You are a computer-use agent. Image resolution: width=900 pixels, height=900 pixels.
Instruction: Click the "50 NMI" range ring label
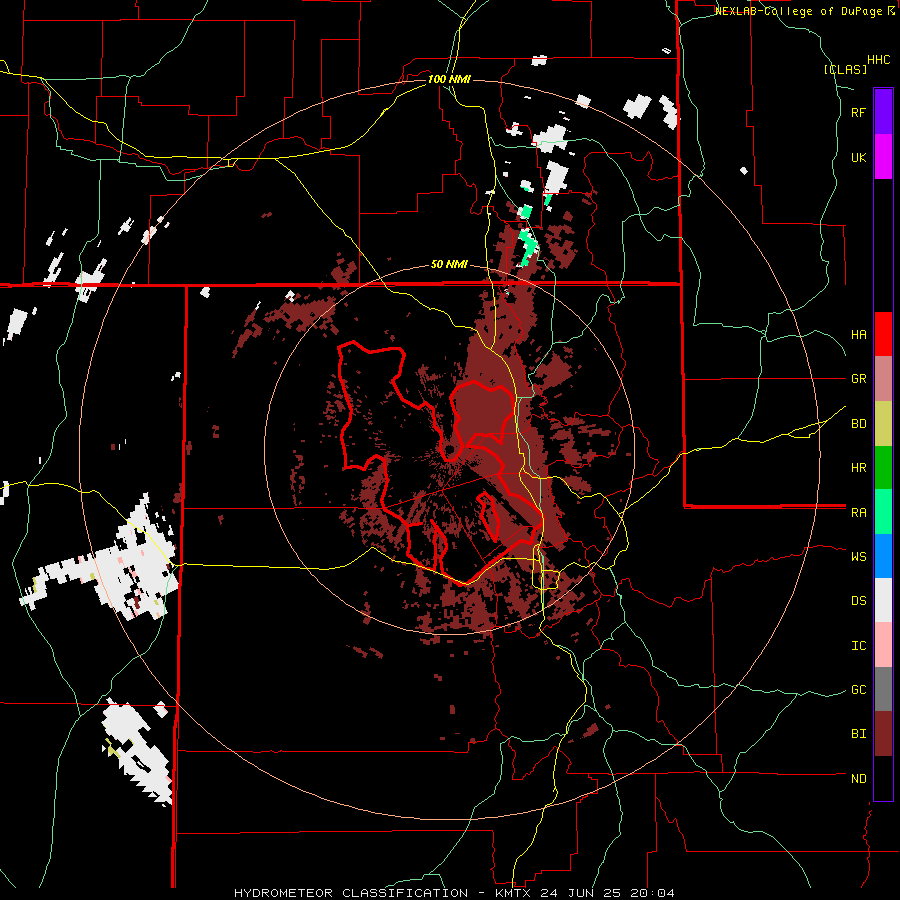click(449, 265)
